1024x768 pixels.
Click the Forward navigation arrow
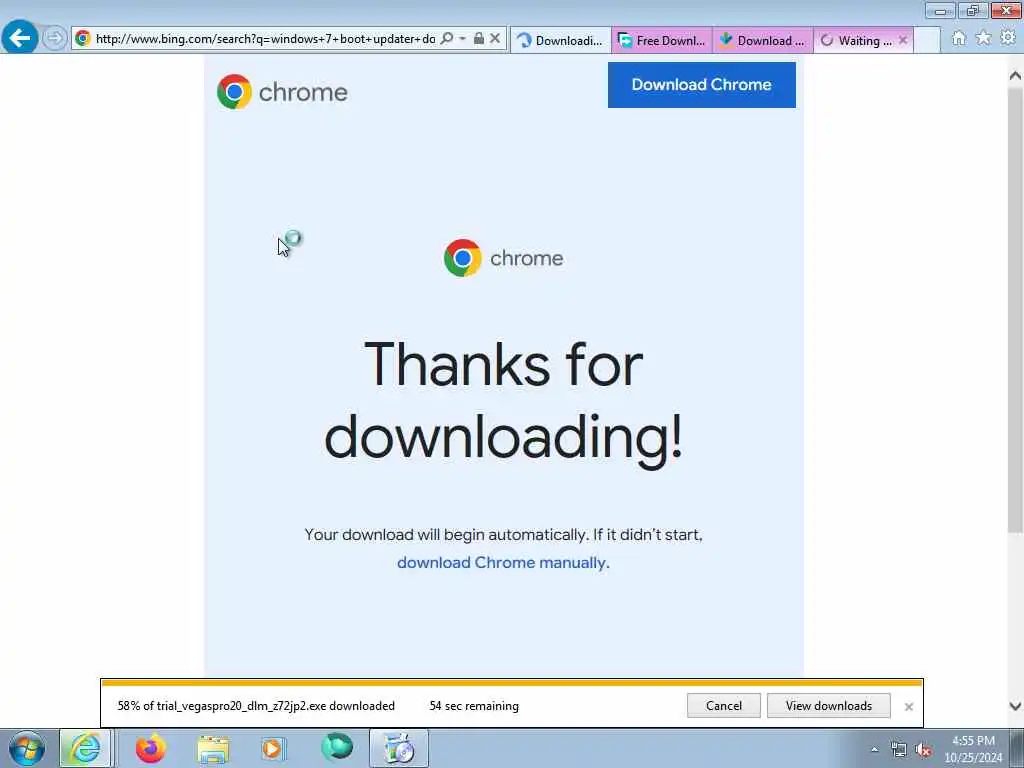[55, 39]
